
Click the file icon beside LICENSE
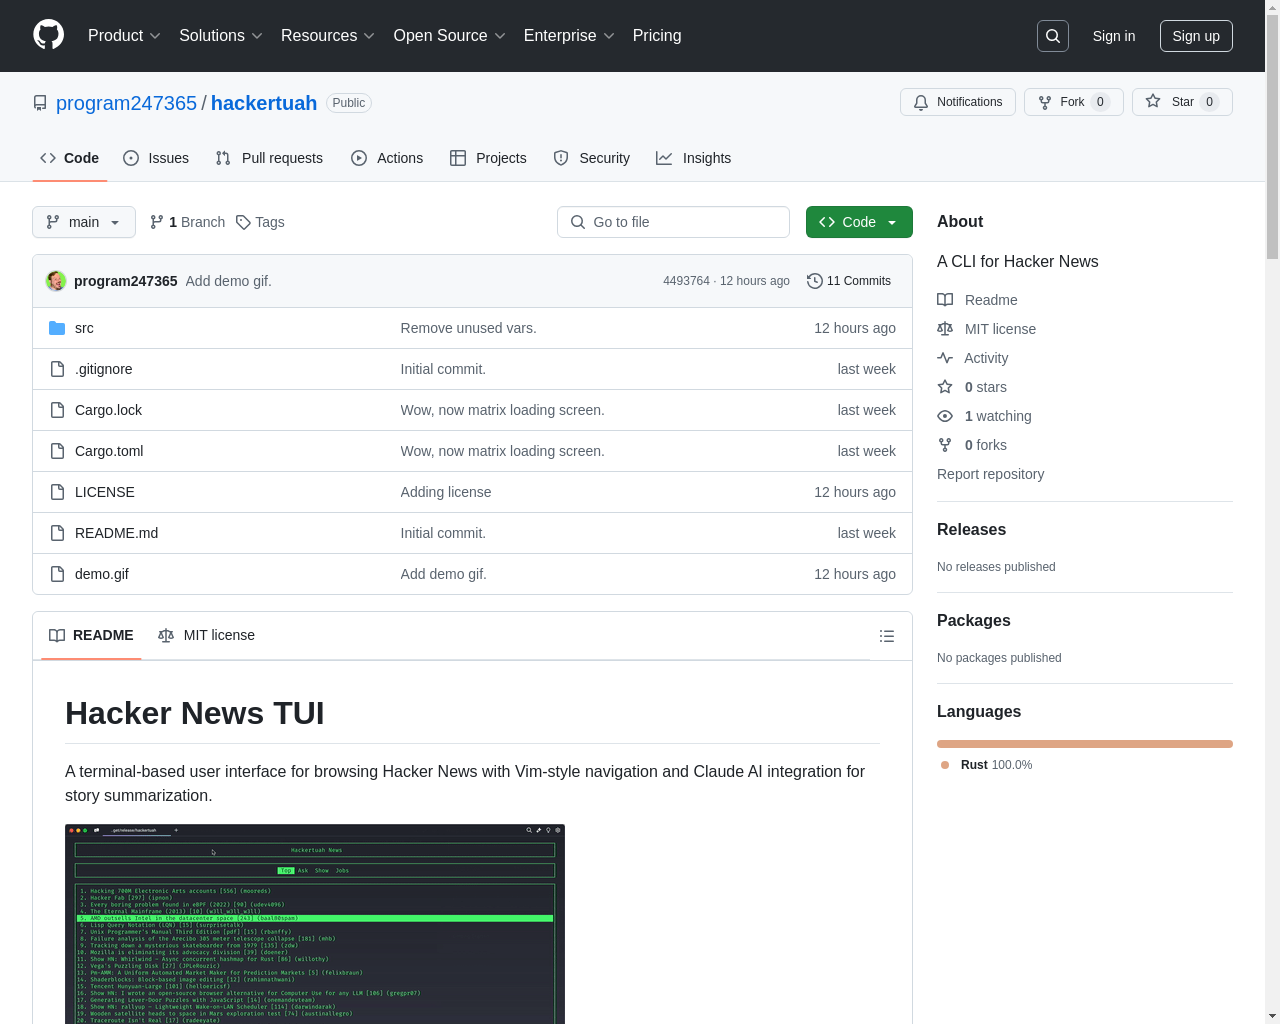click(57, 492)
